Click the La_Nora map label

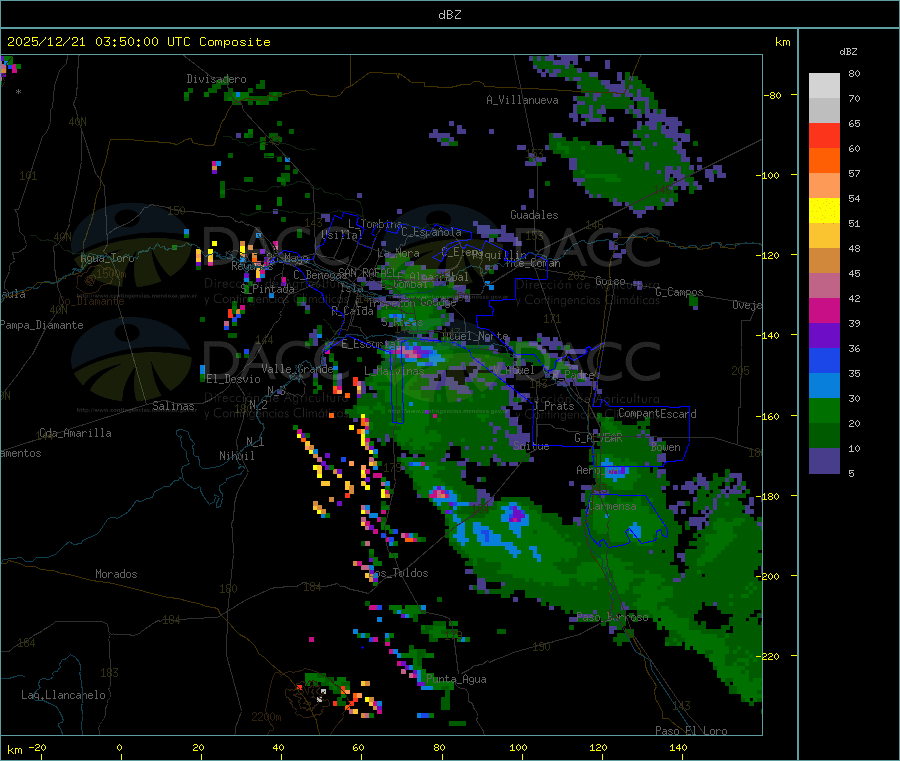point(398,253)
